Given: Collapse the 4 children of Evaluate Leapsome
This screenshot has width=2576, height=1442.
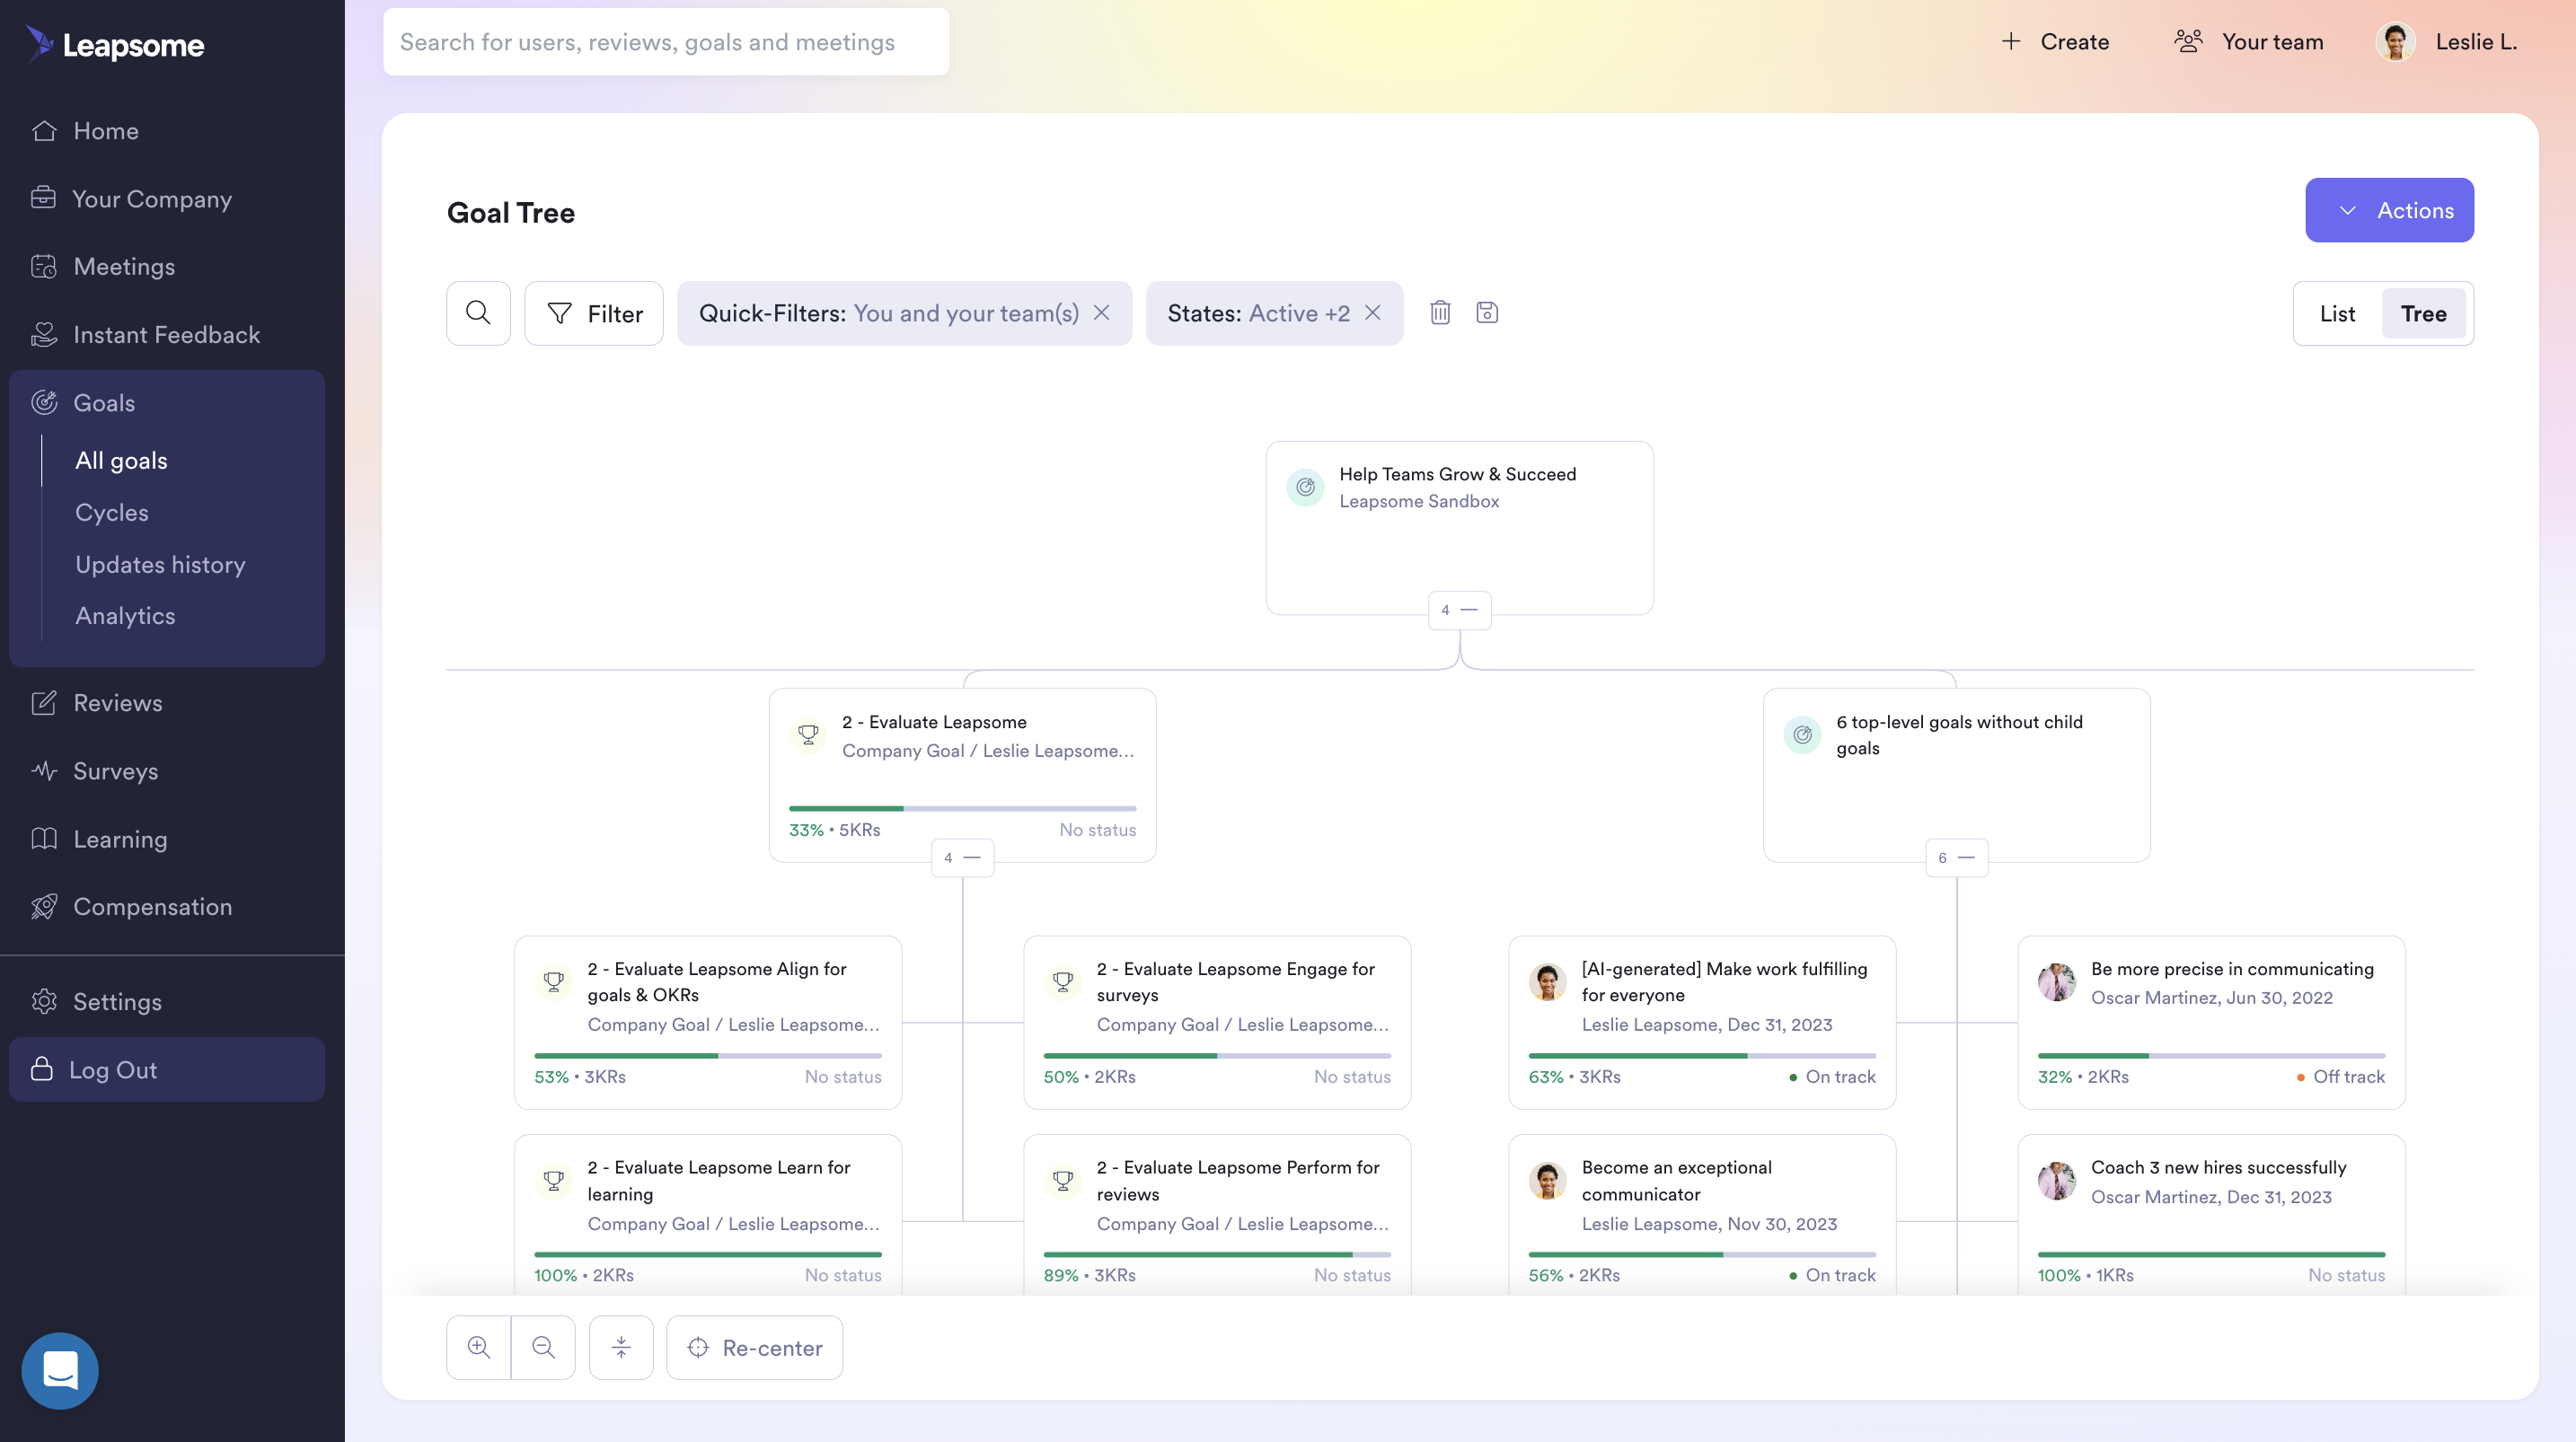Looking at the screenshot, I should tap(962, 858).
